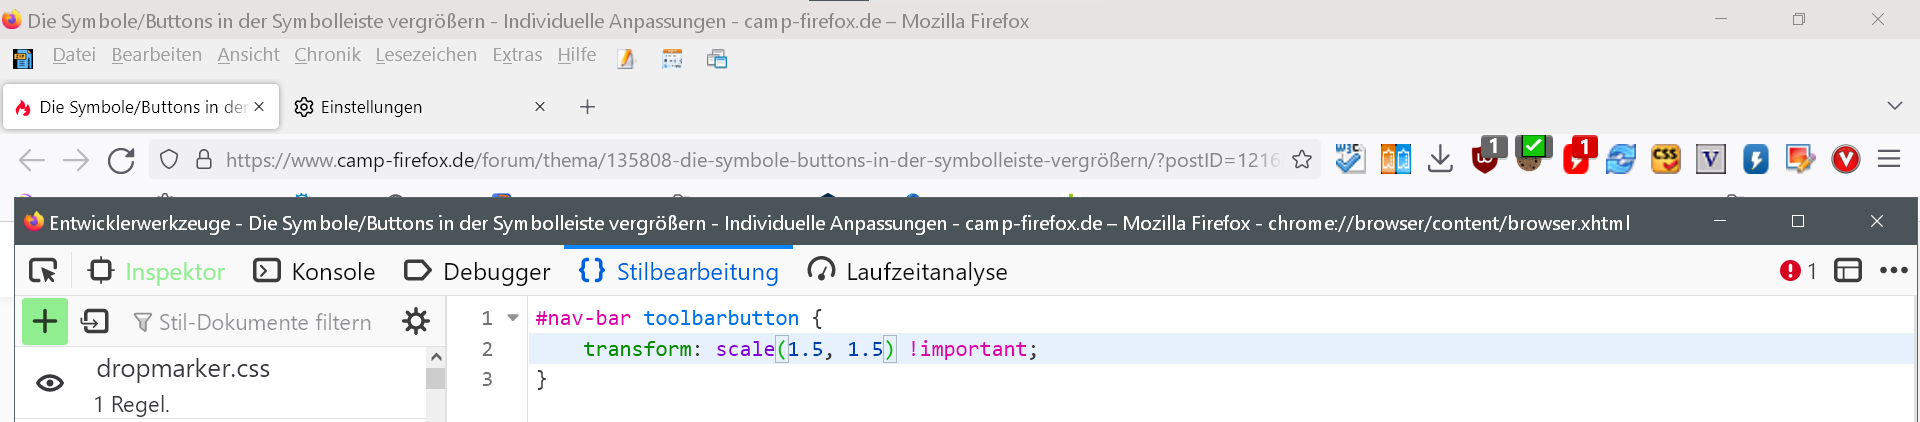Image resolution: width=1920 pixels, height=422 pixels.
Task: Open the devtools three-dot options menu
Action: [x=1893, y=271]
